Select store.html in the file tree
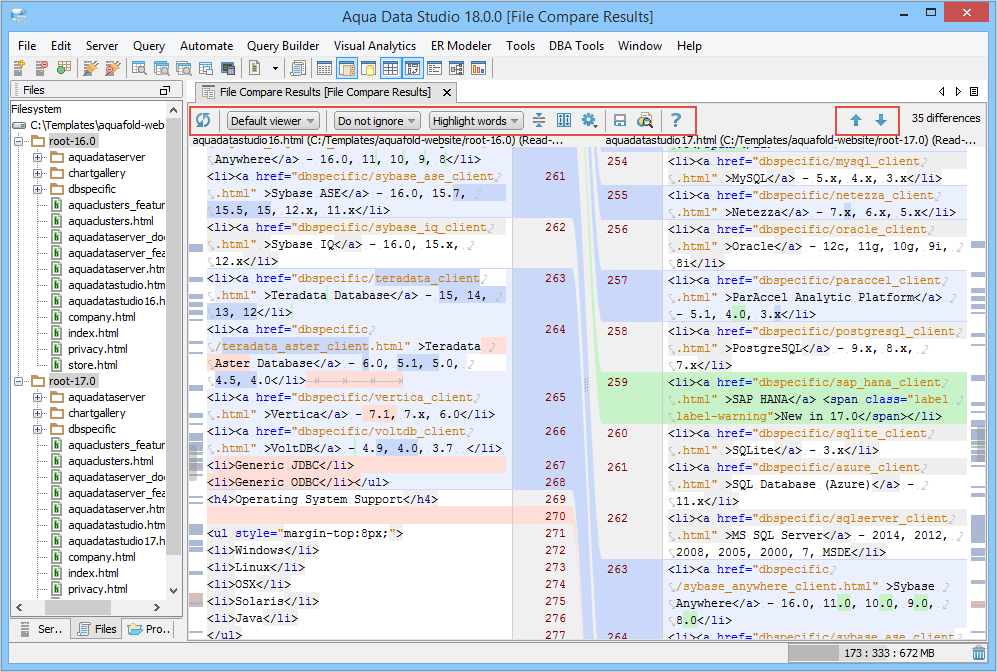The image size is (997, 672). pyautogui.click(x=92, y=365)
